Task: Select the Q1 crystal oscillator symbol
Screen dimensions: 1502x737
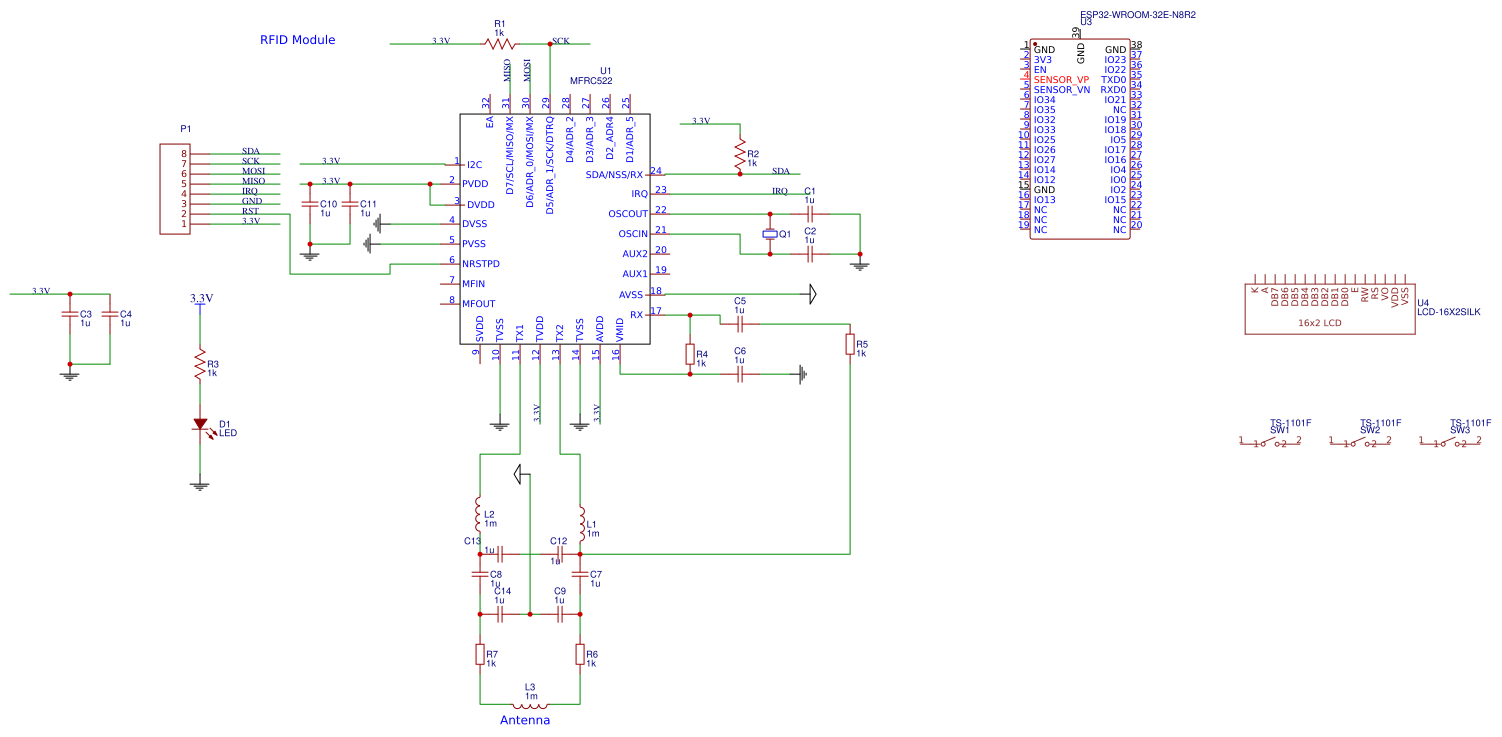Action: (x=770, y=233)
